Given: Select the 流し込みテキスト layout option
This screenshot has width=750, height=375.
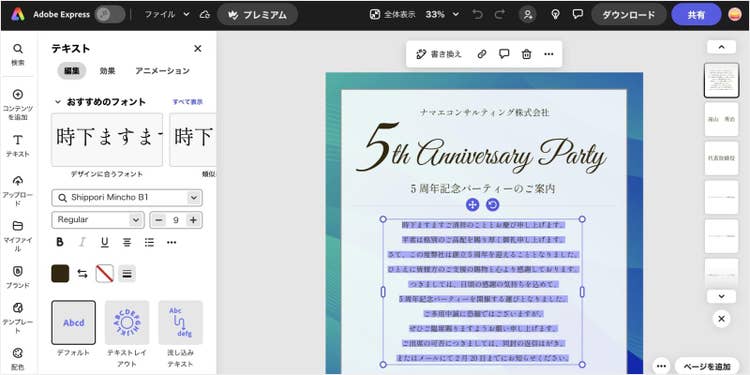Looking at the screenshot, I should click(x=180, y=322).
